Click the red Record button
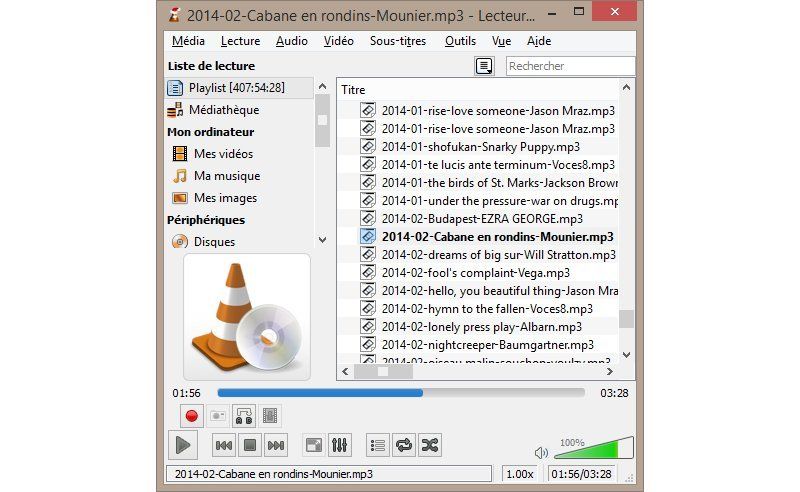 (x=191, y=415)
